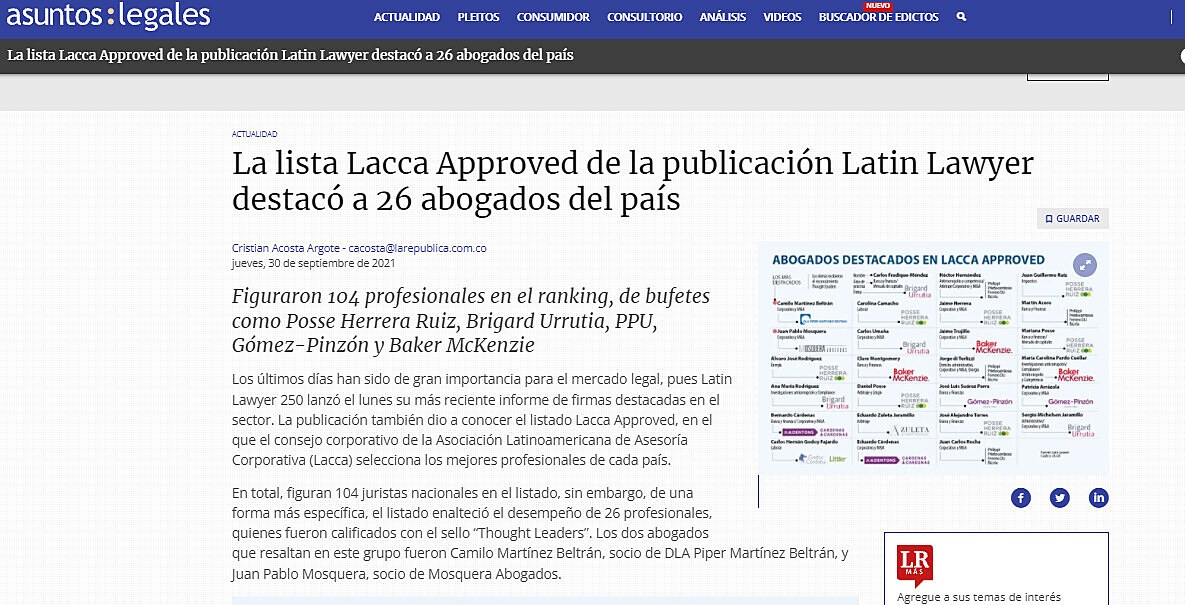Share article on Twitter
Viewport: 1185px width, 605px height.
pos(1060,498)
